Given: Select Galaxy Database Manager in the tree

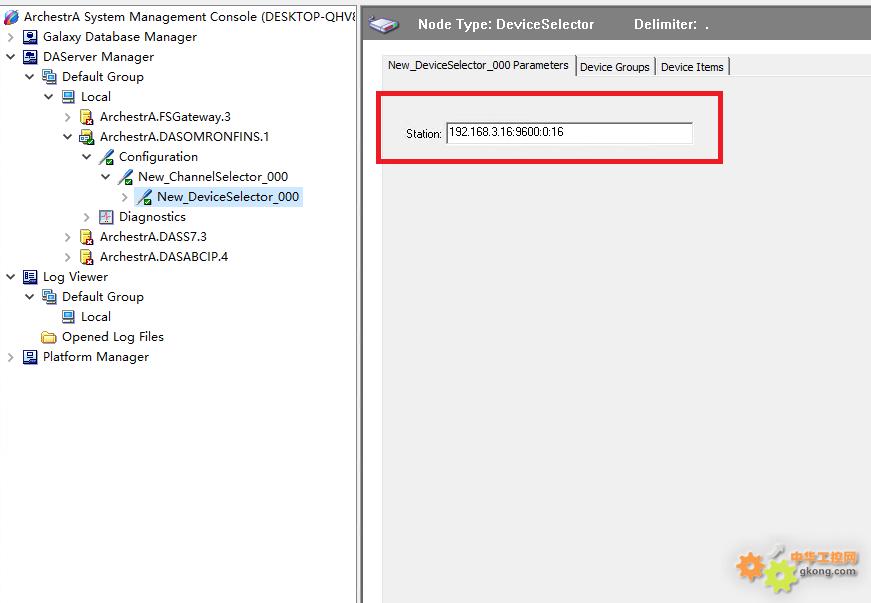Looking at the screenshot, I should pos(120,37).
